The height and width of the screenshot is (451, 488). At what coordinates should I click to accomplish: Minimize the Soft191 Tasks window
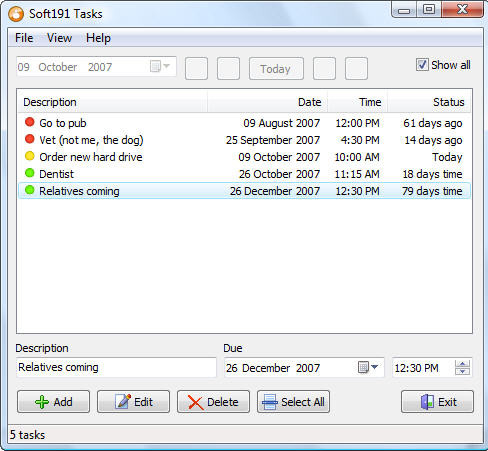[x=404, y=10]
